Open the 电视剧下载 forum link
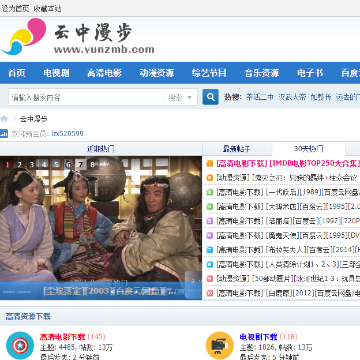Screen dimensions: 360x360 (258, 337)
